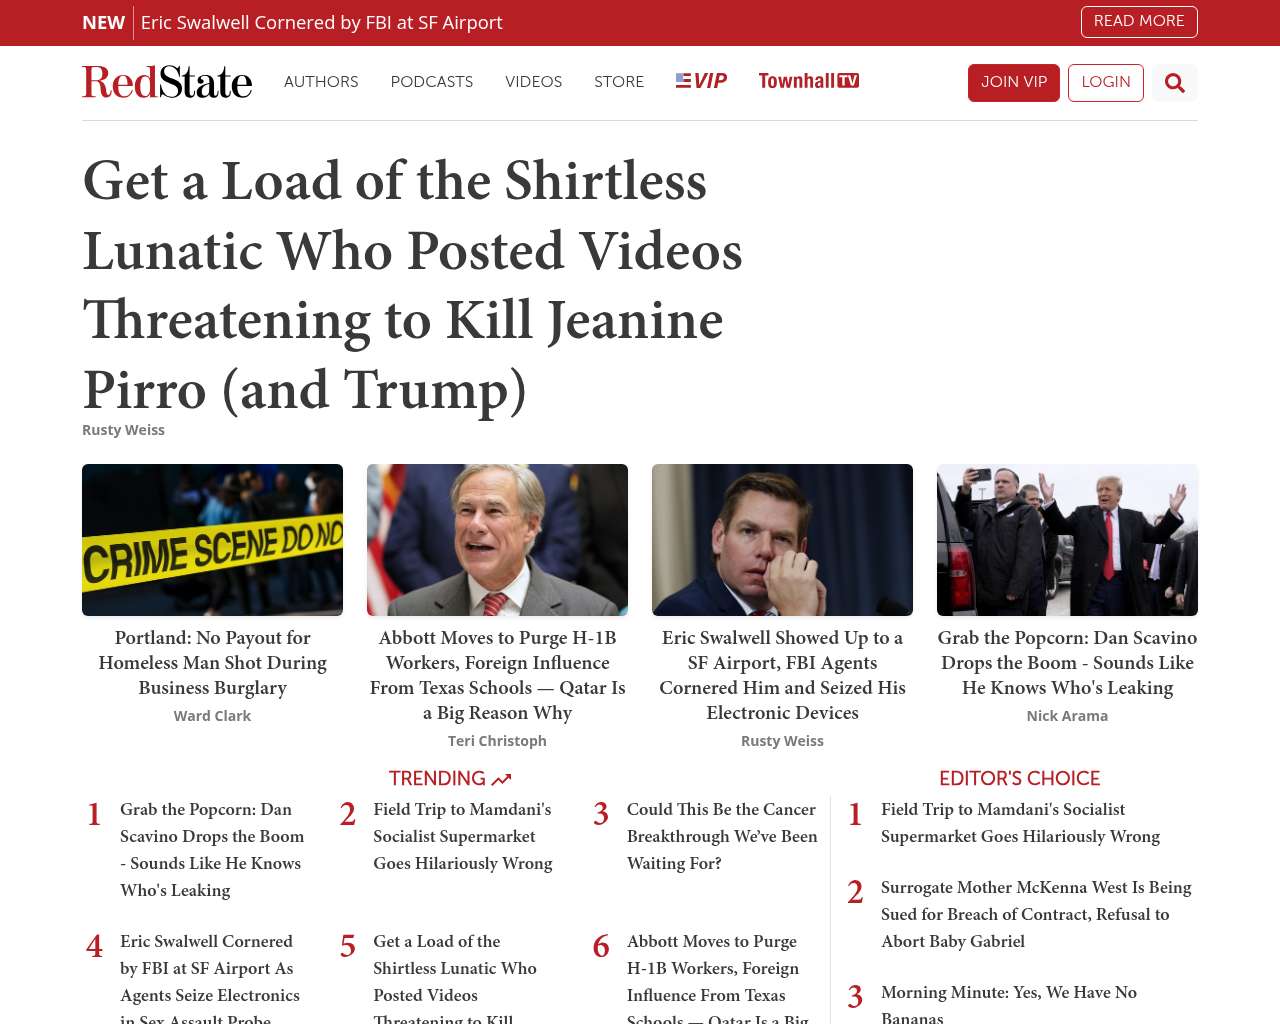Open Surrogate Mother McKenna West article

pyautogui.click(x=1036, y=914)
